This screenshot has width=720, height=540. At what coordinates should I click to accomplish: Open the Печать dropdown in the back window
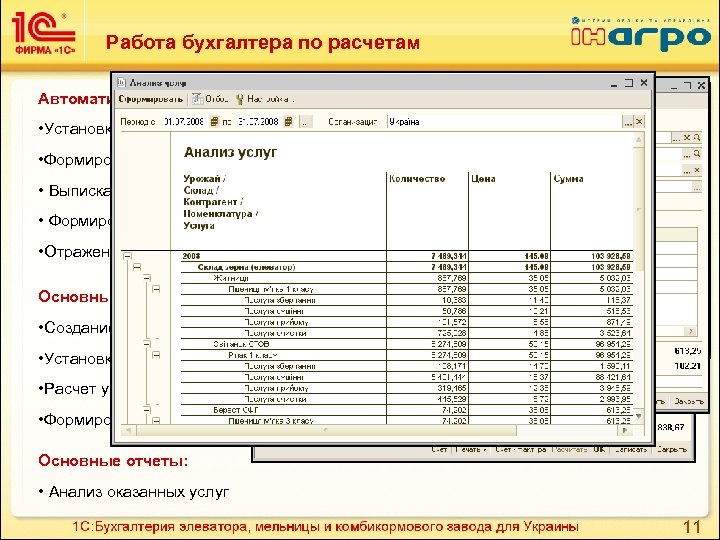click(471, 450)
